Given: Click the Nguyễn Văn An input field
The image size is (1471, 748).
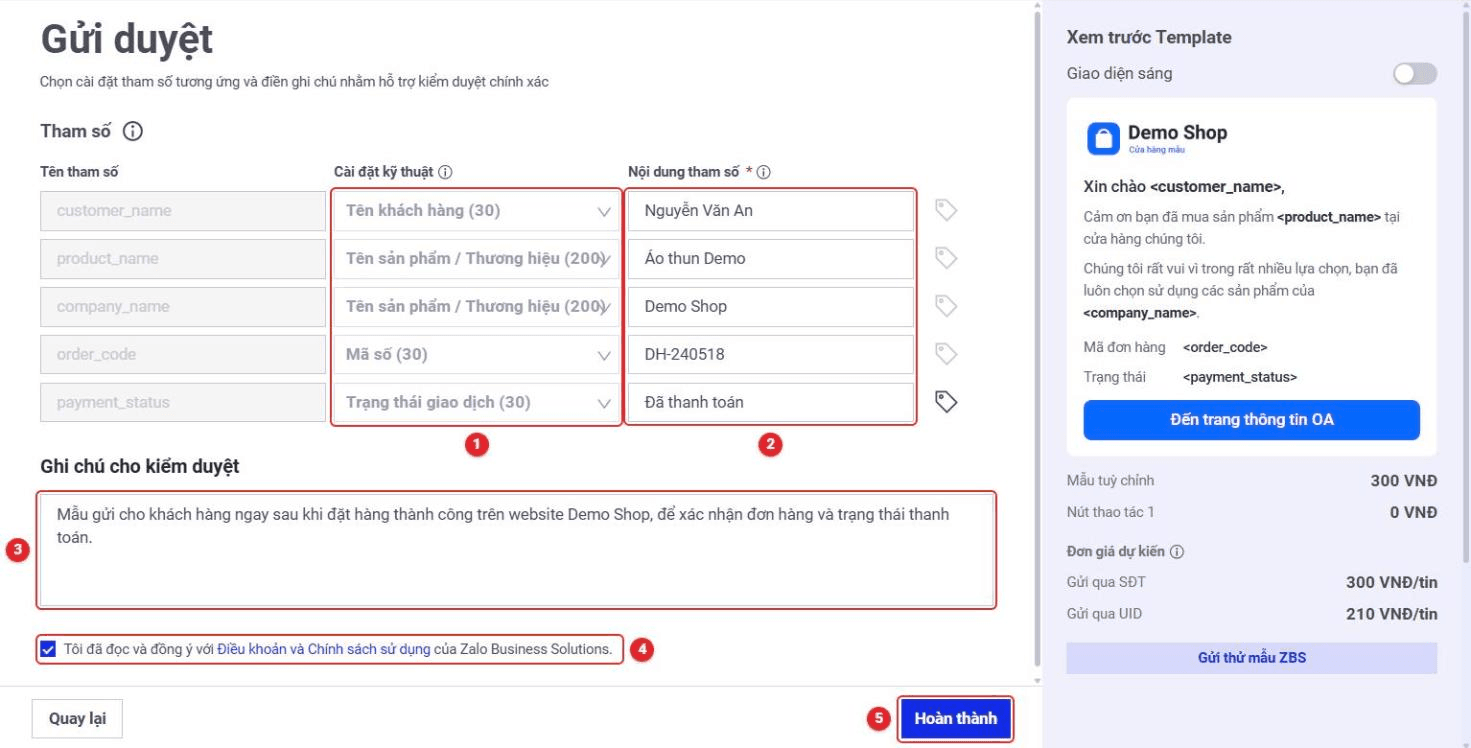Looking at the screenshot, I should coord(771,211).
